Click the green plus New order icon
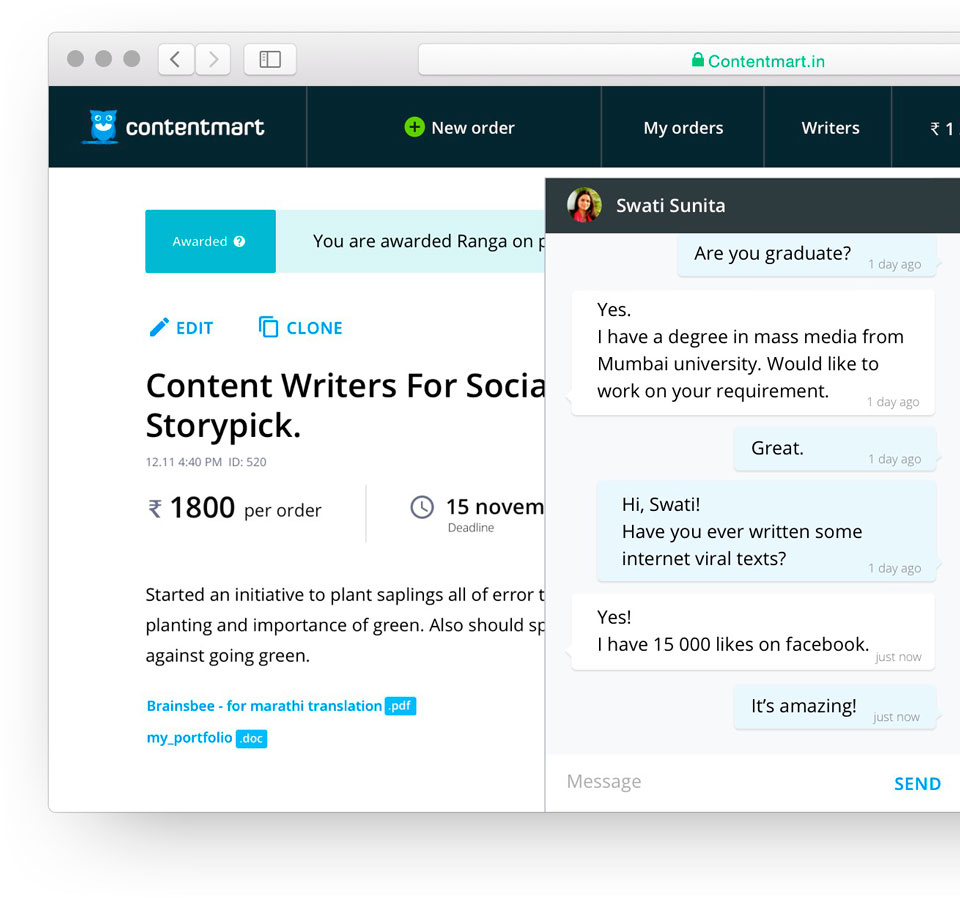The height and width of the screenshot is (898, 960). [414, 127]
